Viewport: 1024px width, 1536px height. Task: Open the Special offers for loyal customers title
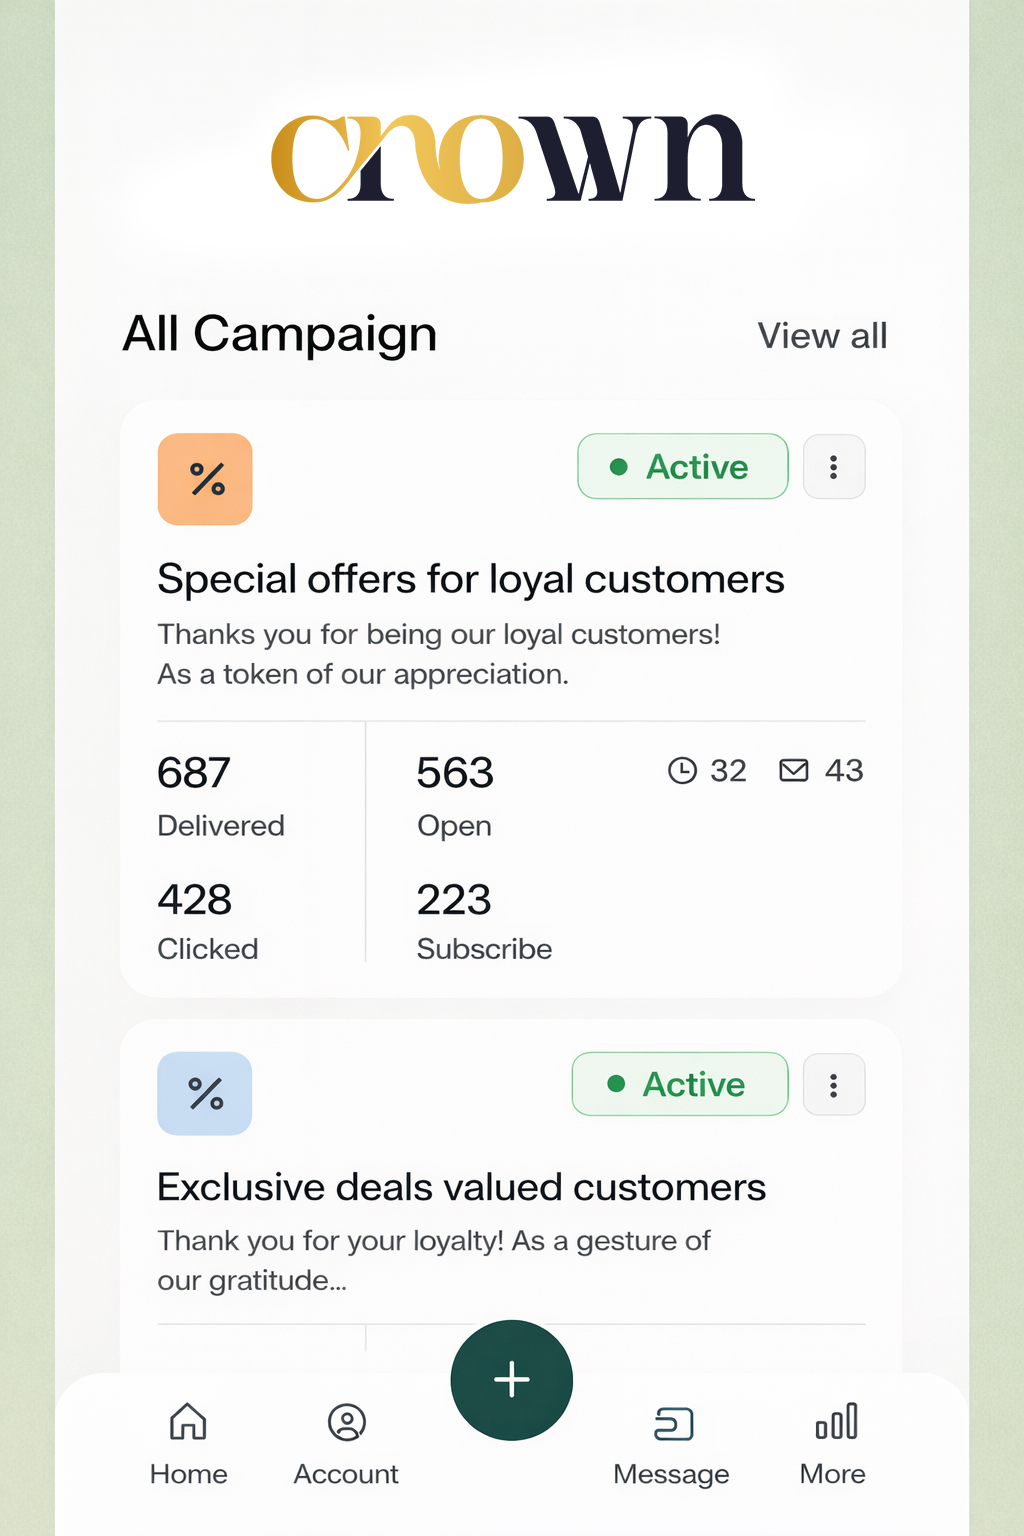tap(471, 579)
